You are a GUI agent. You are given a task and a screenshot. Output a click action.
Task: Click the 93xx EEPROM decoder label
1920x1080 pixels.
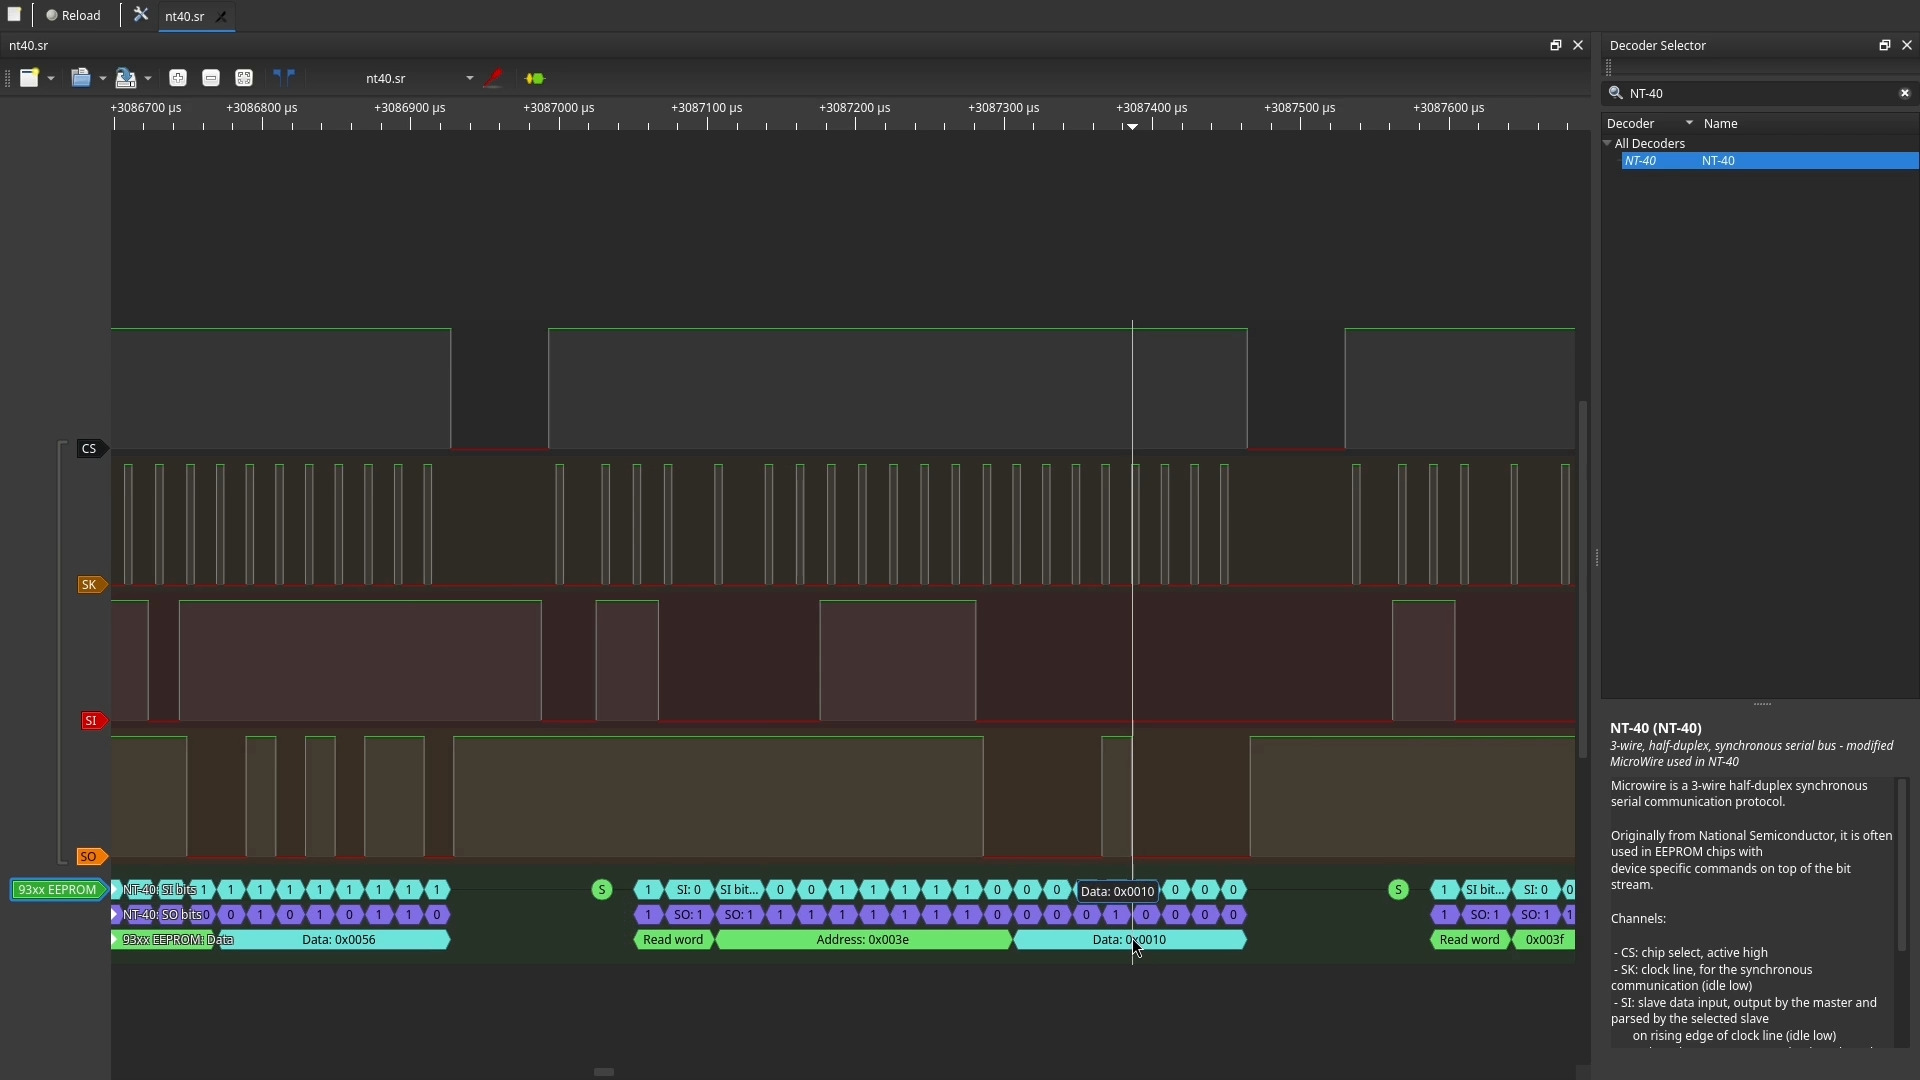[x=57, y=889]
